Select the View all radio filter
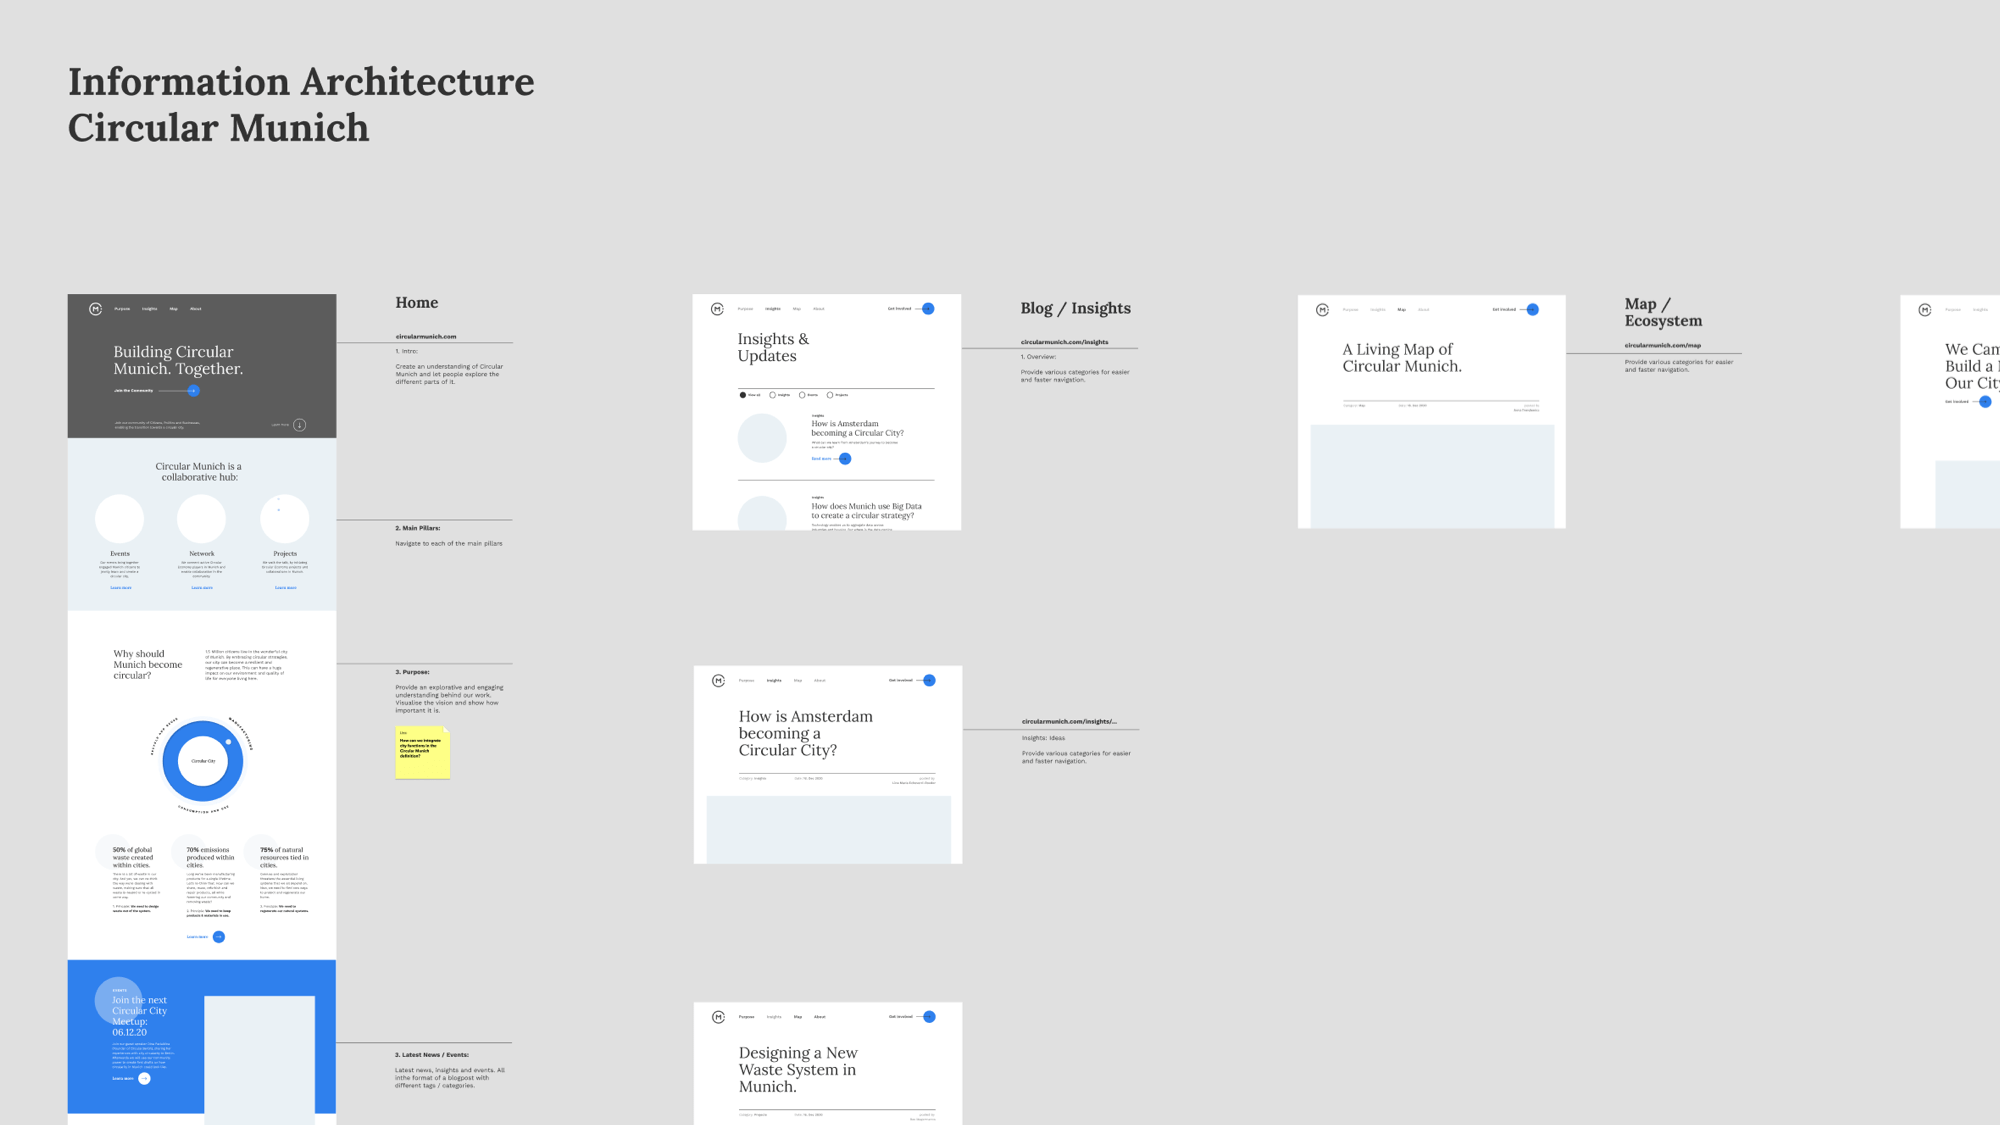 [x=743, y=395]
